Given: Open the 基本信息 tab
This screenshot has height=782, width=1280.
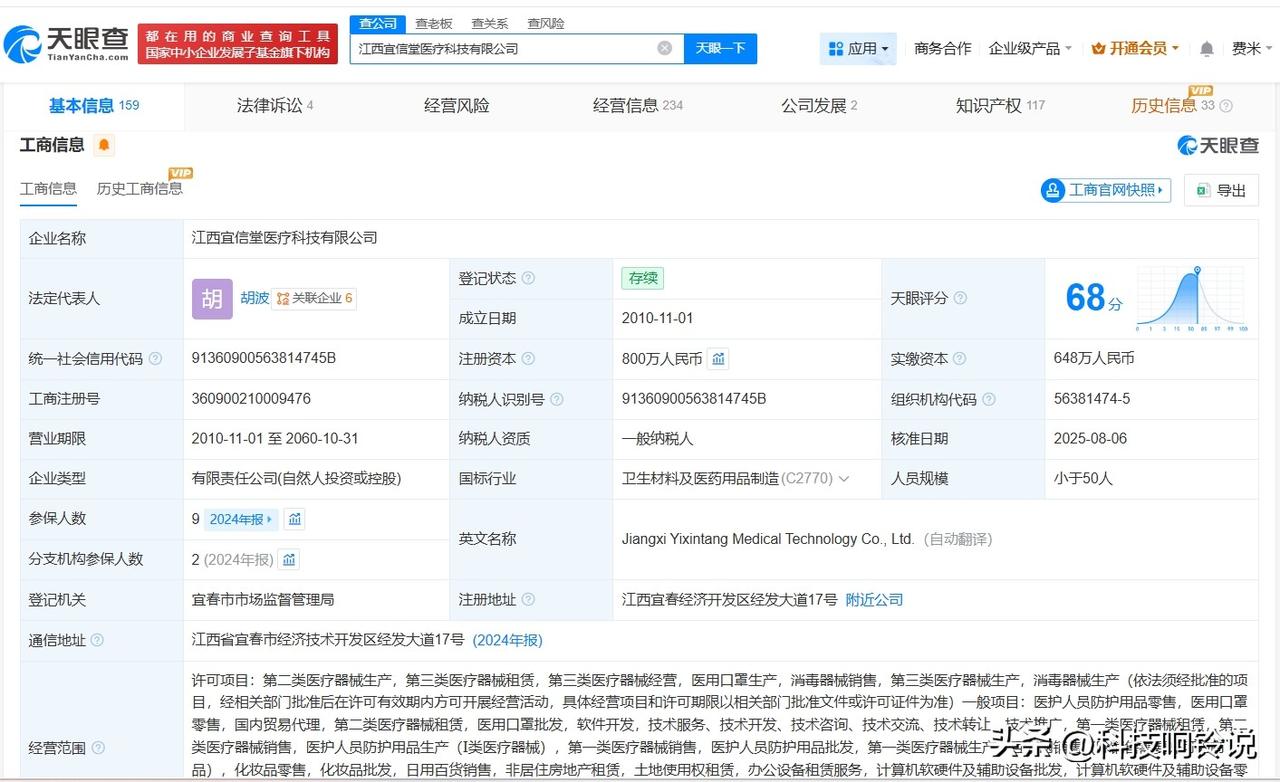Looking at the screenshot, I should 94,106.
